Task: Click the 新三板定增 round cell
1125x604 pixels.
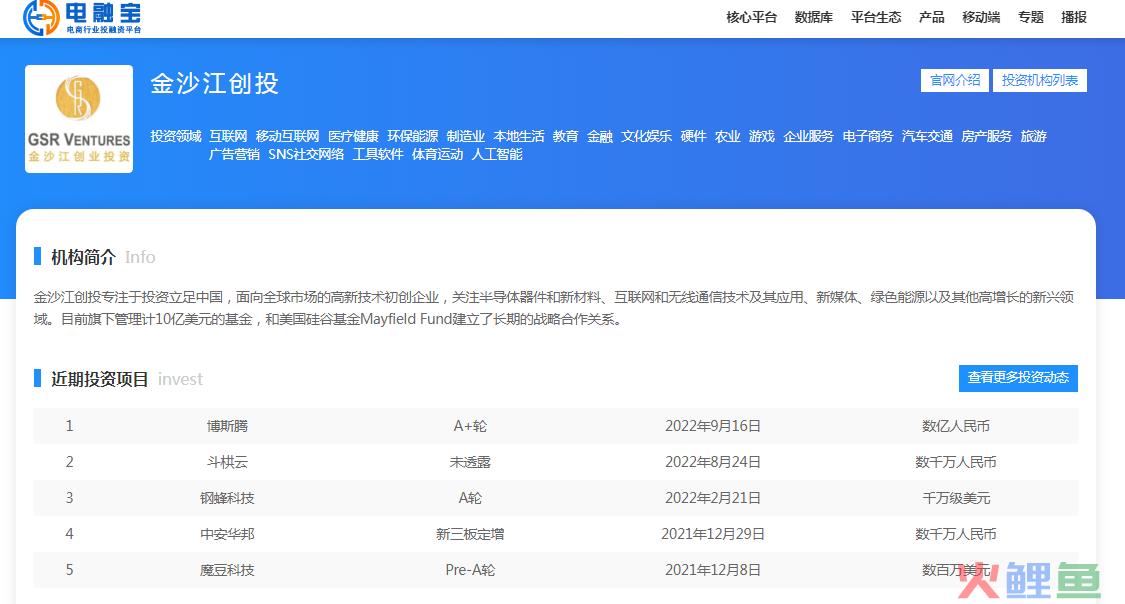Action: tap(470, 534)
